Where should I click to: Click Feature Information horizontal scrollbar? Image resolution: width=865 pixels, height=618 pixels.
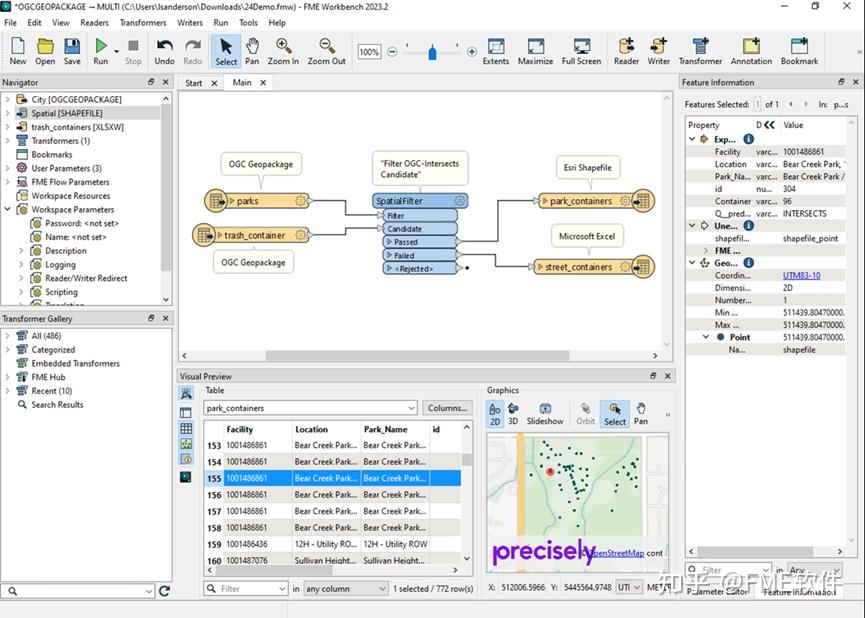coord(755,551)
